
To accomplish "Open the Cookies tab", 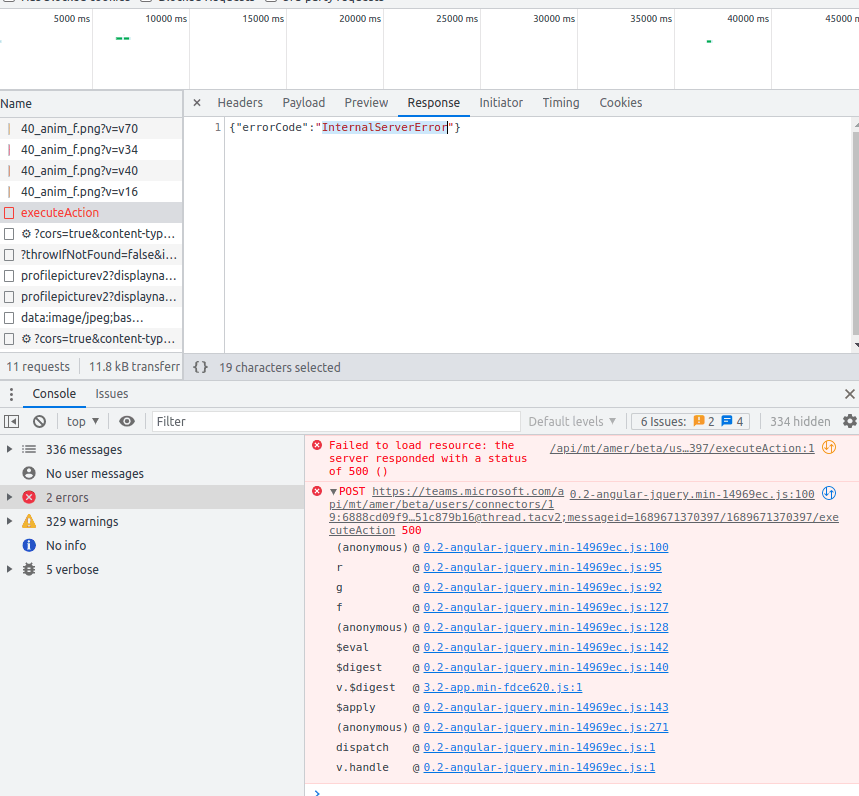I will point(620,103).
